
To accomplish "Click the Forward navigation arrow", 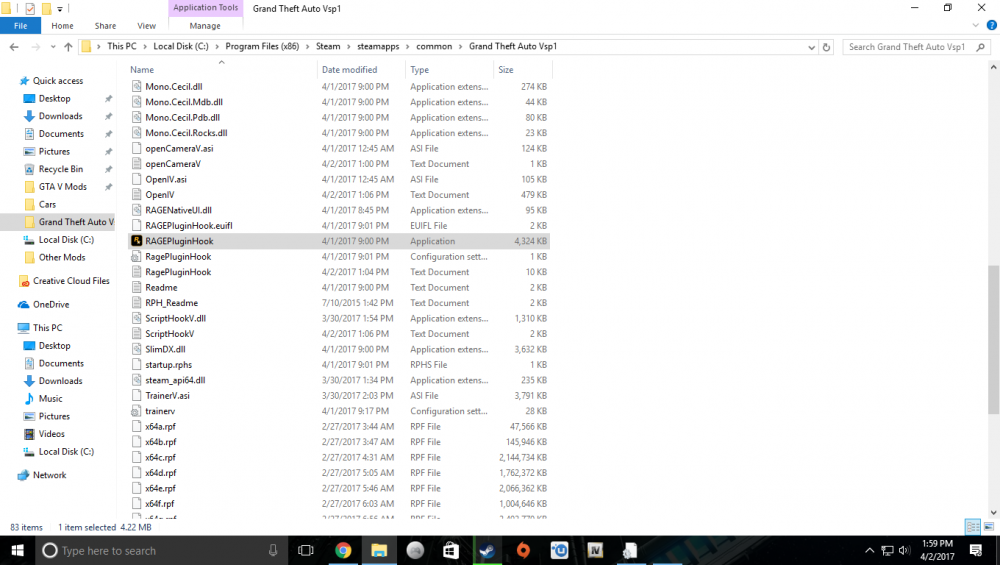I will [36, 47].
